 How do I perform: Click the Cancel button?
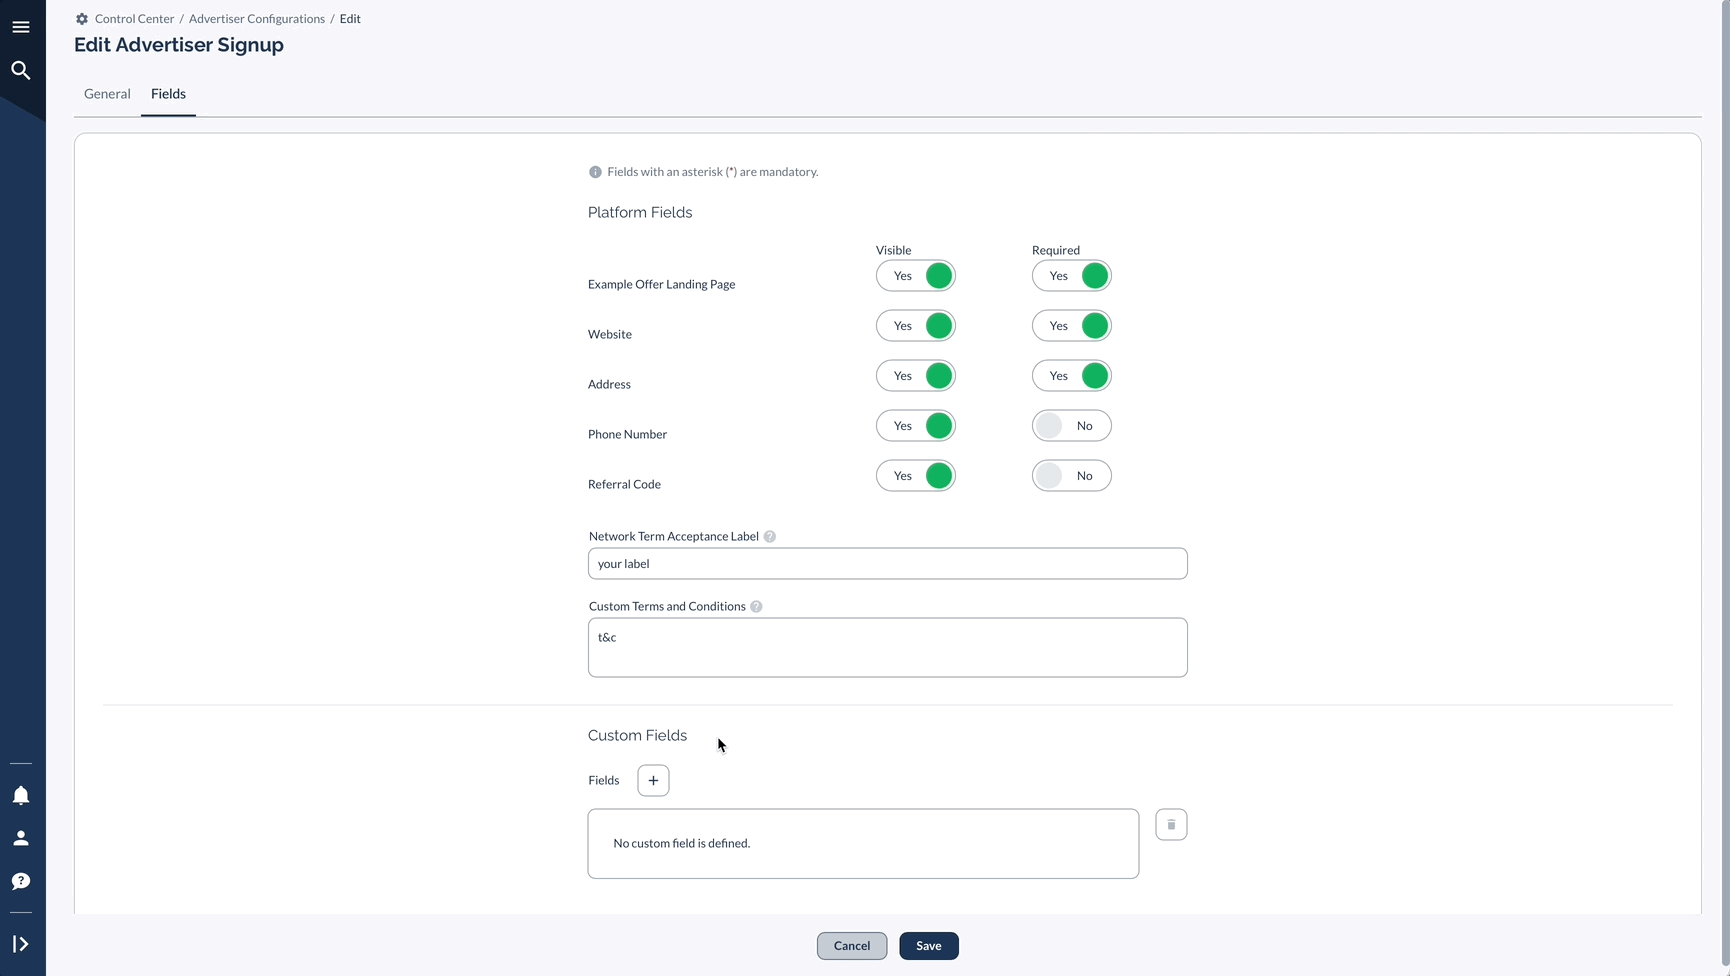point(852,946)
